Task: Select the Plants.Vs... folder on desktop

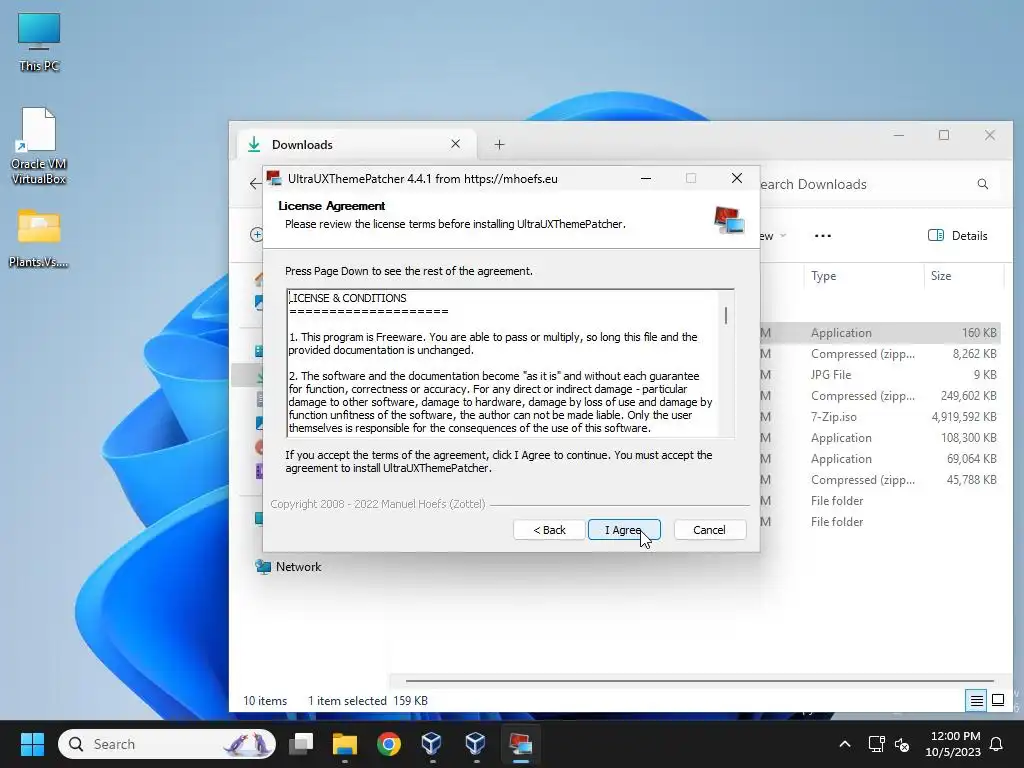Action: point(39,238)
